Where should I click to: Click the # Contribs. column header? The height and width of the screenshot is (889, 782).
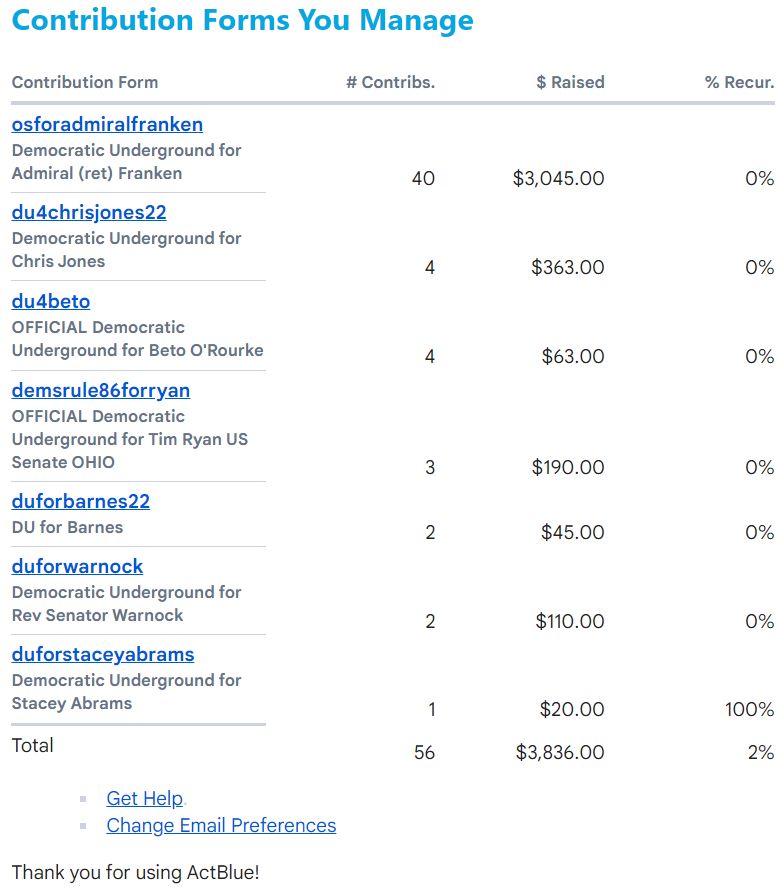pos(390,82)
